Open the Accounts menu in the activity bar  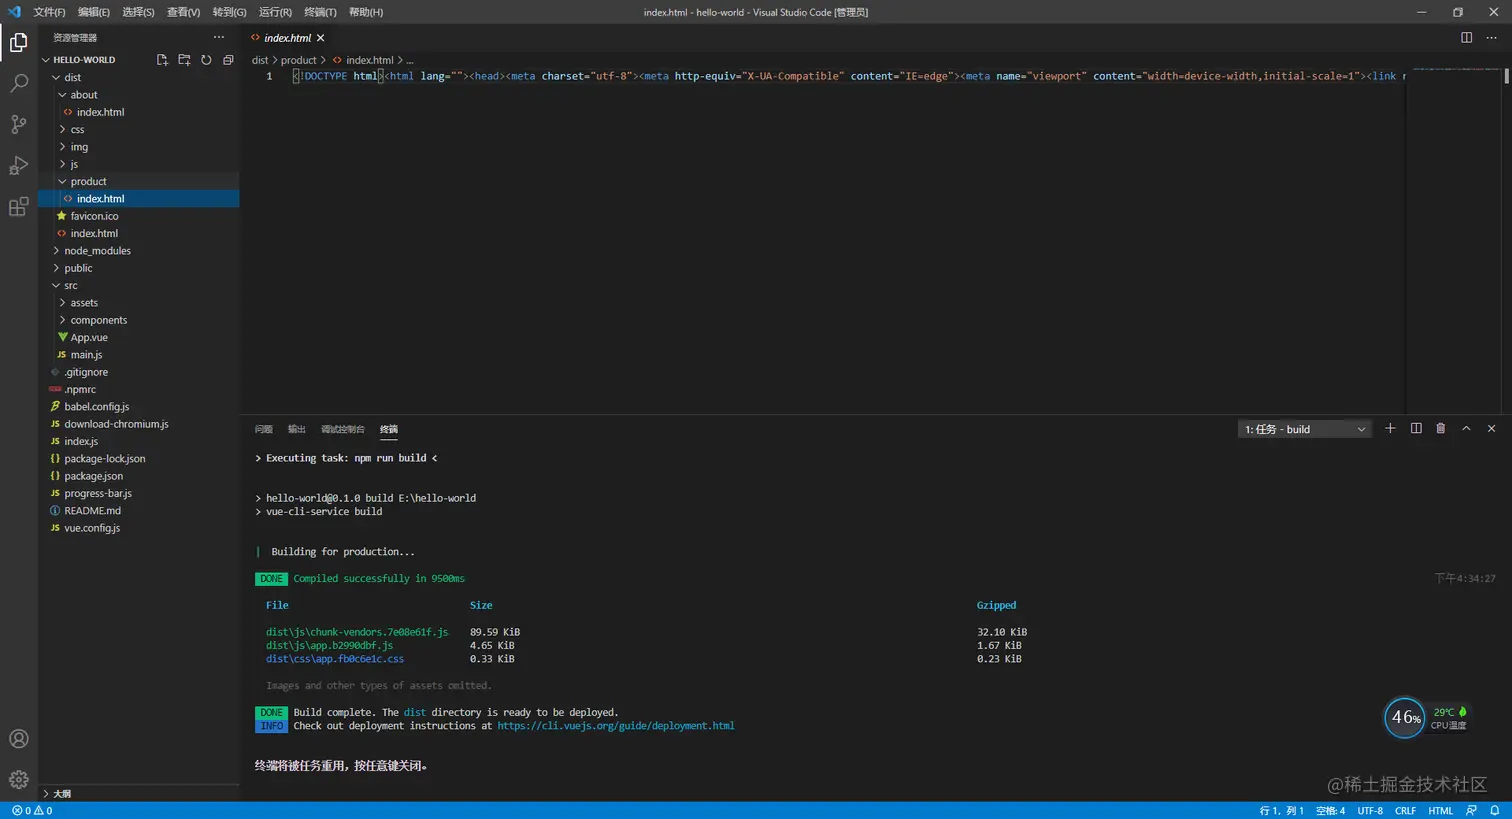(18, 739)
